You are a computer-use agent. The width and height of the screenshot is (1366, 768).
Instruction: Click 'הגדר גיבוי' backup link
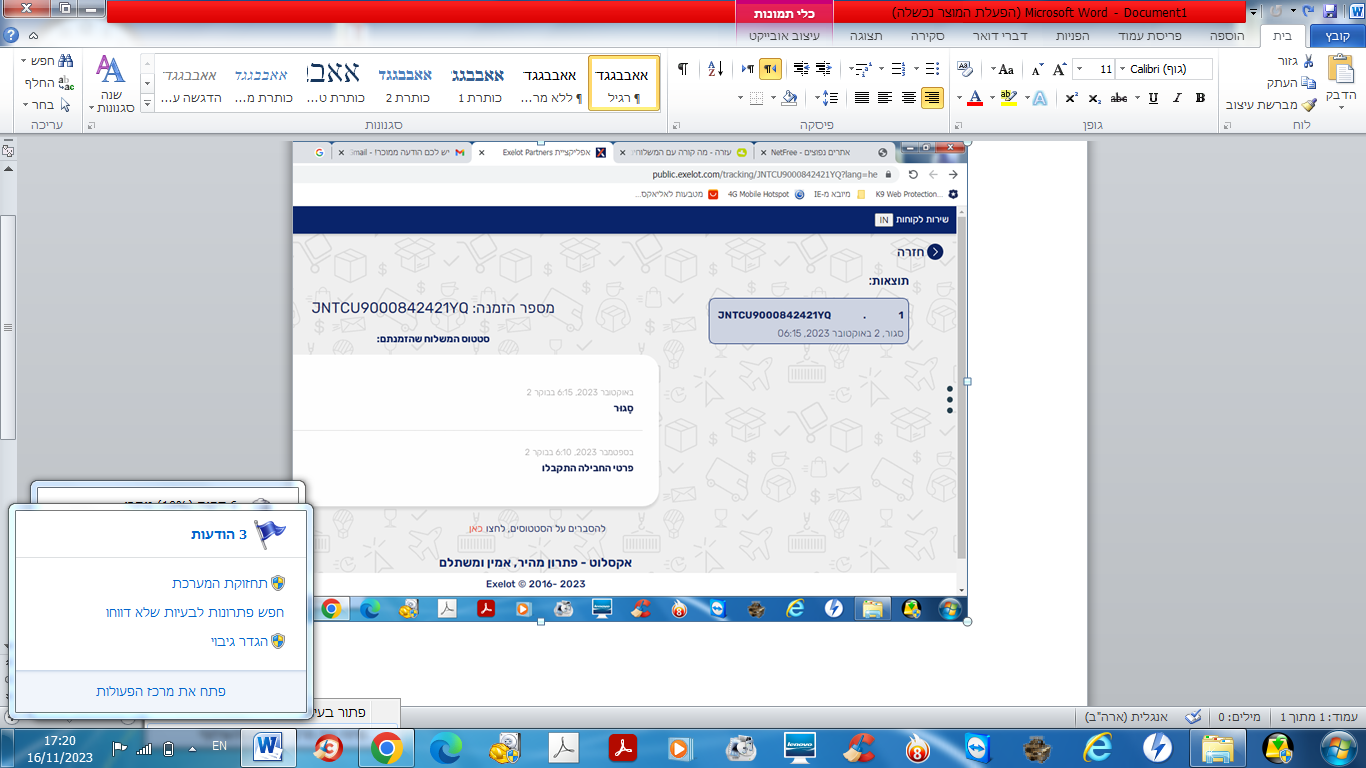(x=240, y=640)
